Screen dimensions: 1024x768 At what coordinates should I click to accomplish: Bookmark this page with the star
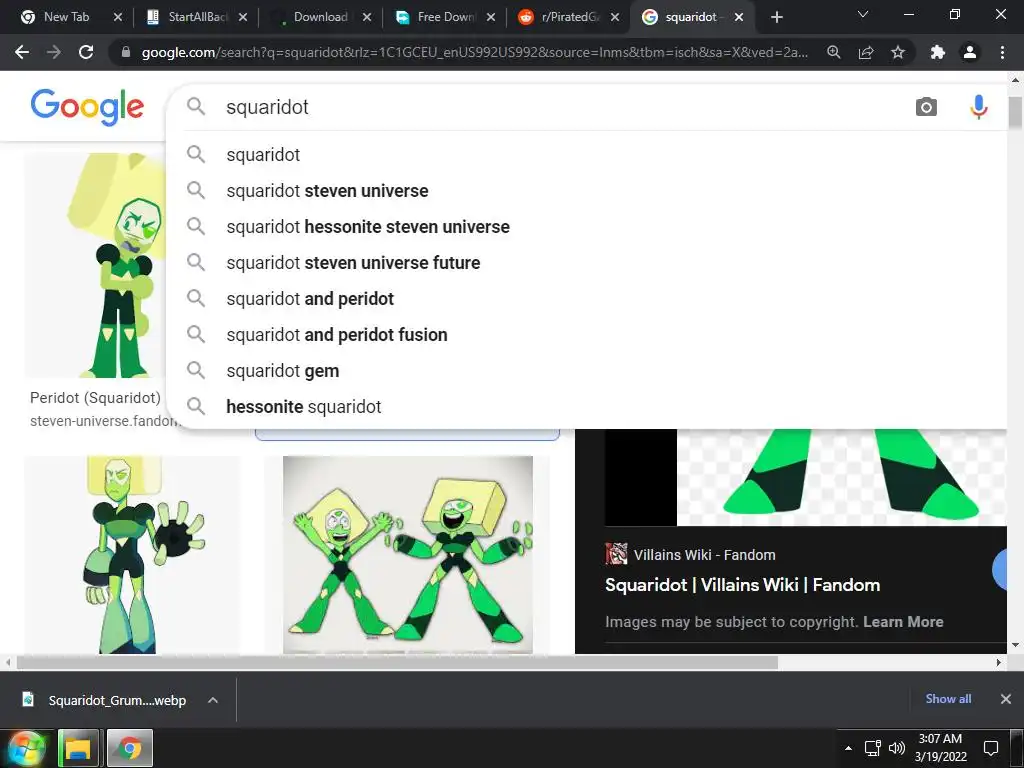point(898,52)
